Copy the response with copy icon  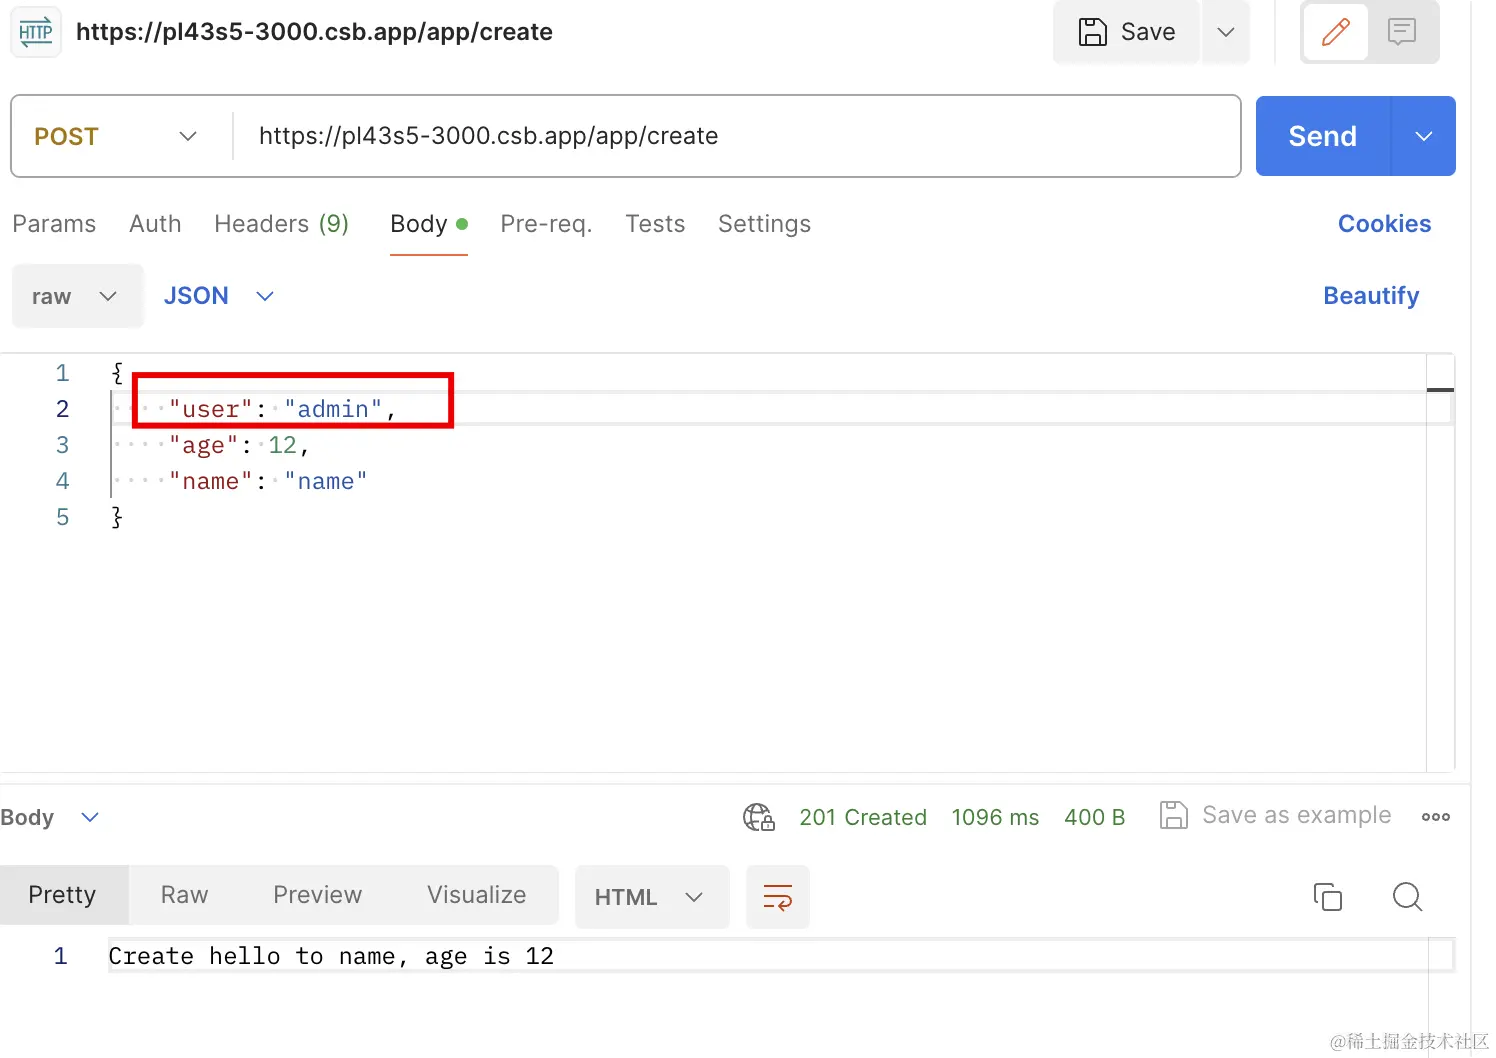pos(1327,897)
